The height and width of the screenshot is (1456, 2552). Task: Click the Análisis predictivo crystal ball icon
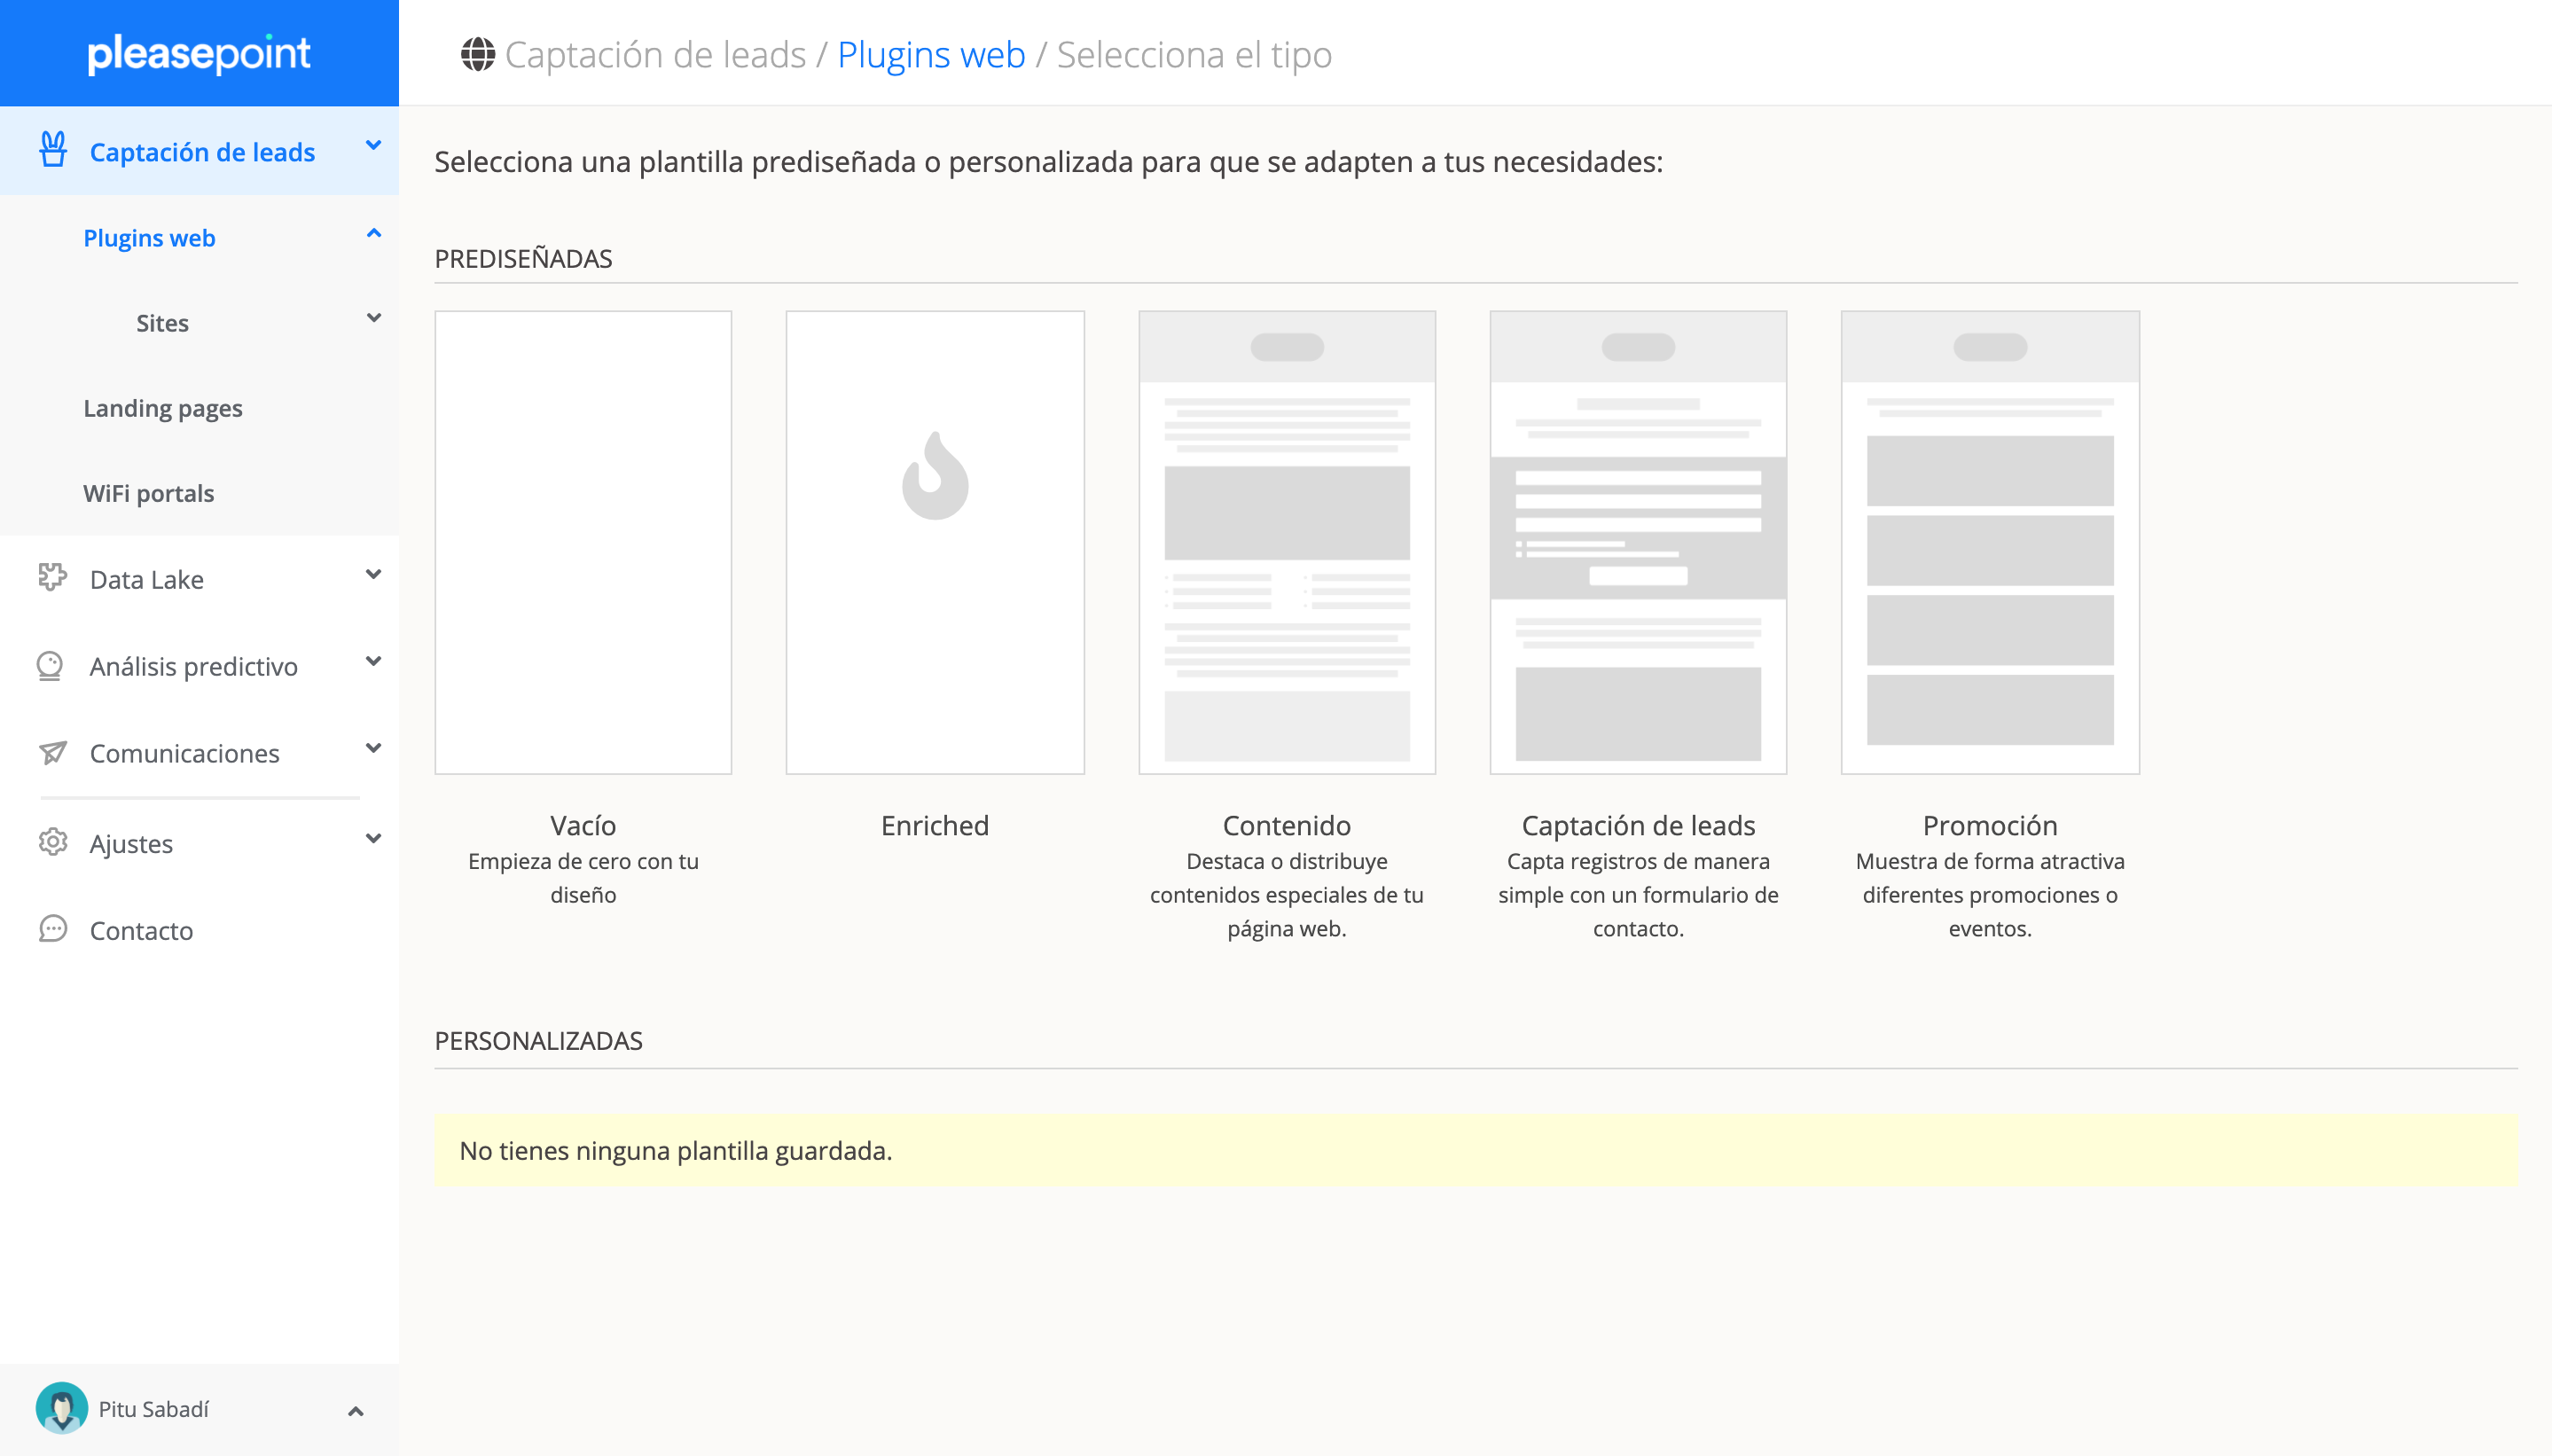click(50, 665)
